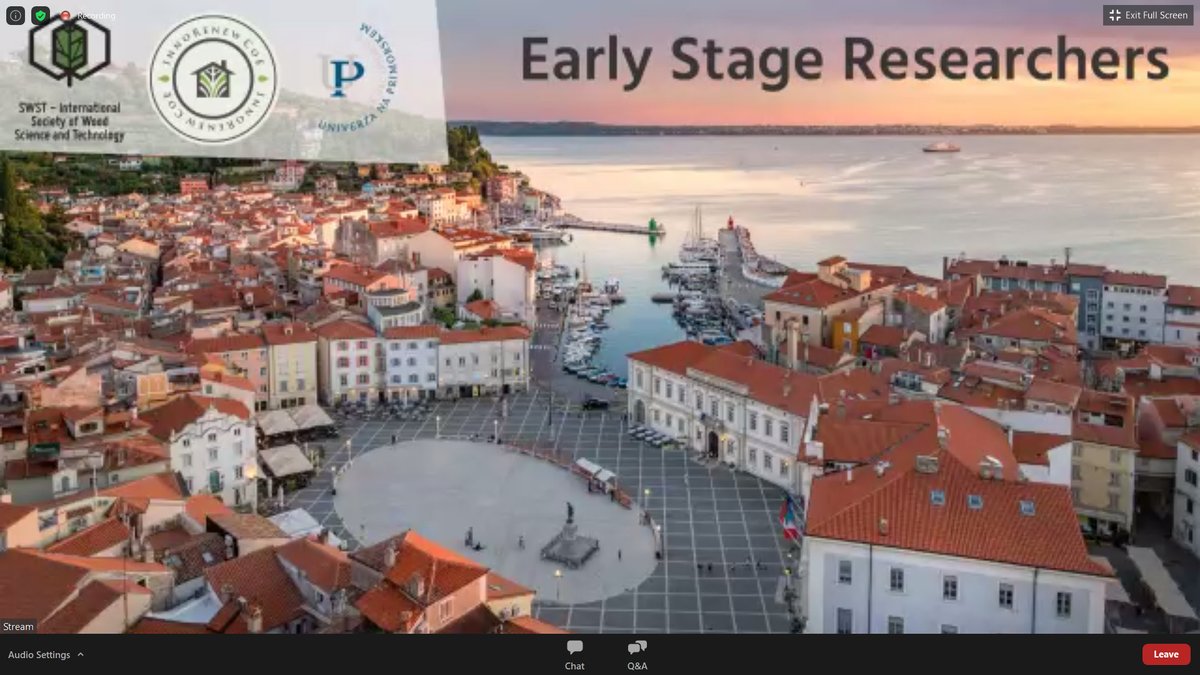Screen dimensions: 1200x675
Task: Open Audio Settings
Action: click(39, 655)
